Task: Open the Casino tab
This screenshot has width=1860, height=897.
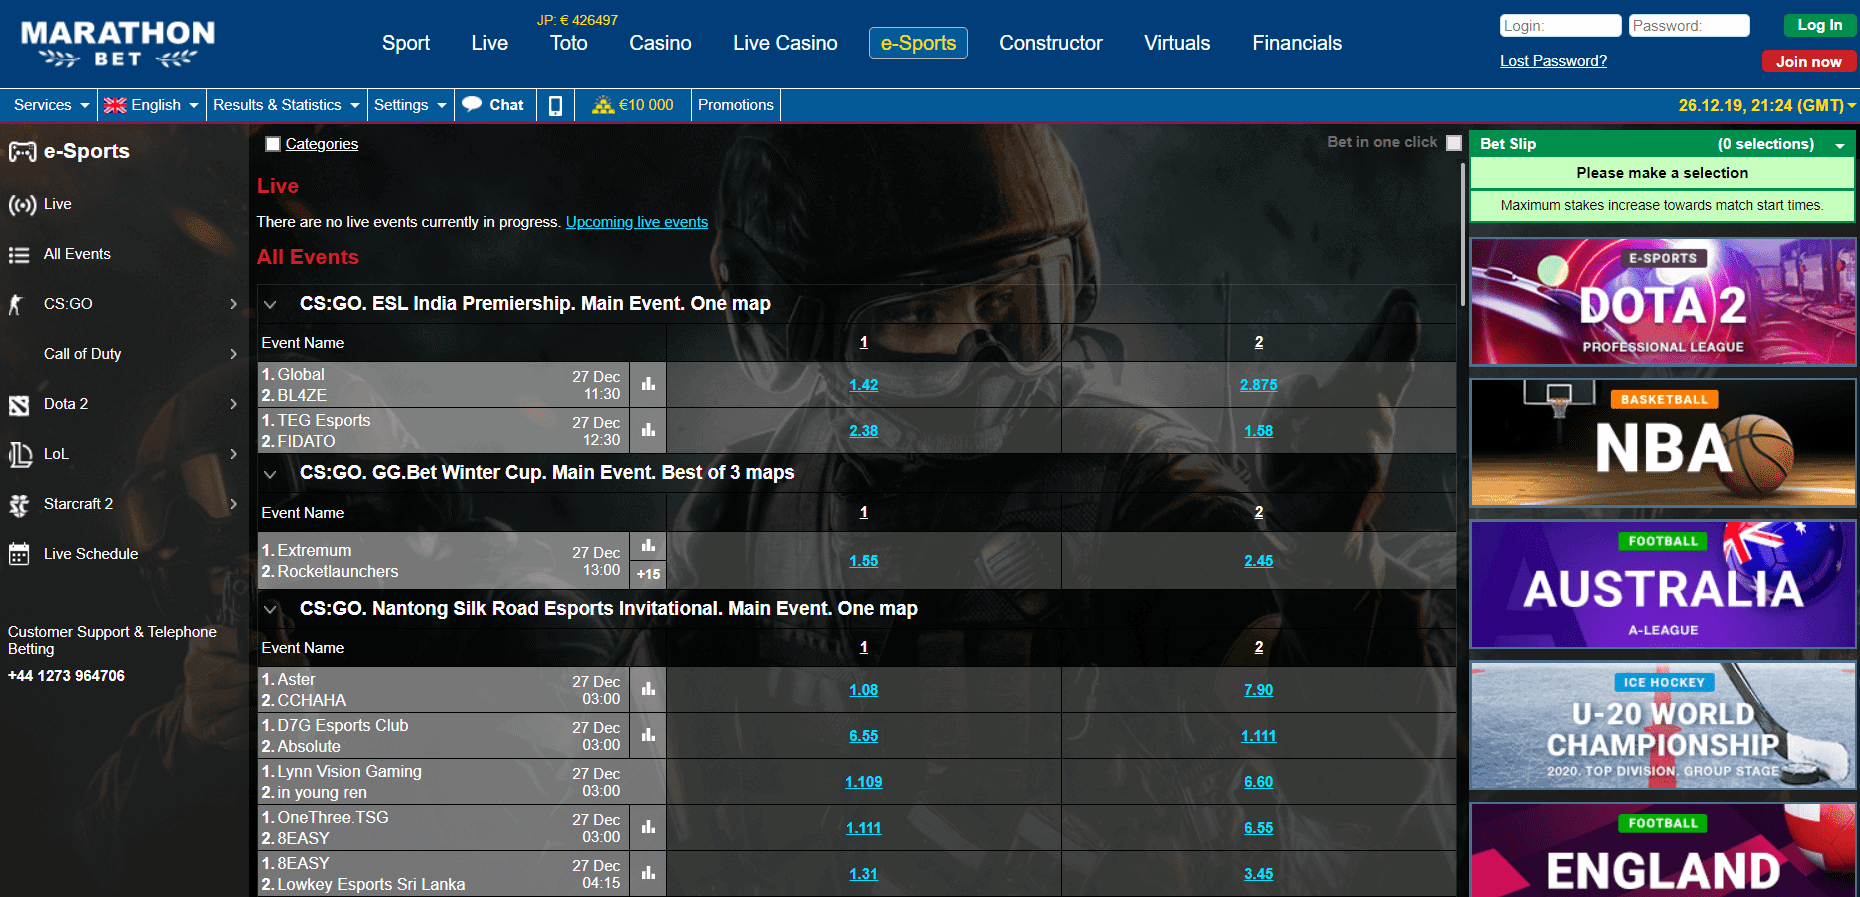Action: tap(660, 43)
